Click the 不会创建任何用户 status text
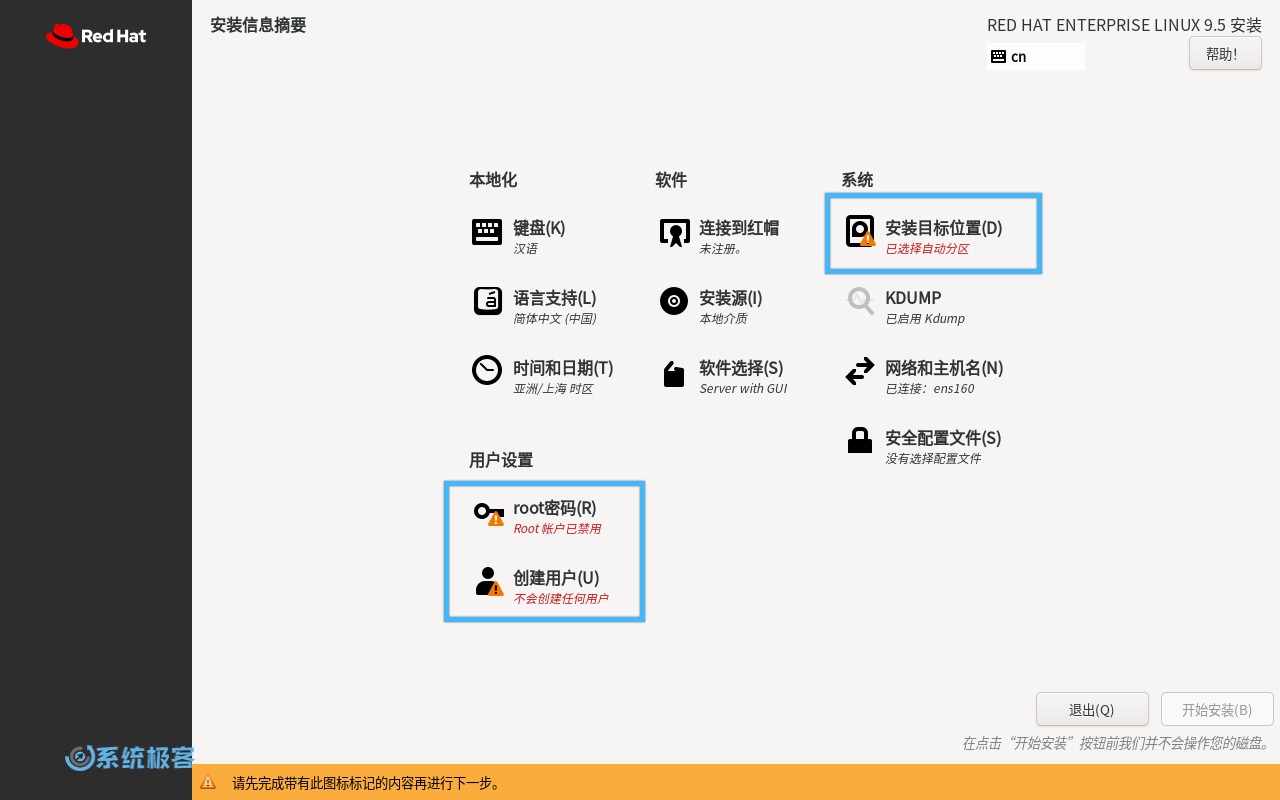This screenshot has width=1280, height=800. click(561, 599)
